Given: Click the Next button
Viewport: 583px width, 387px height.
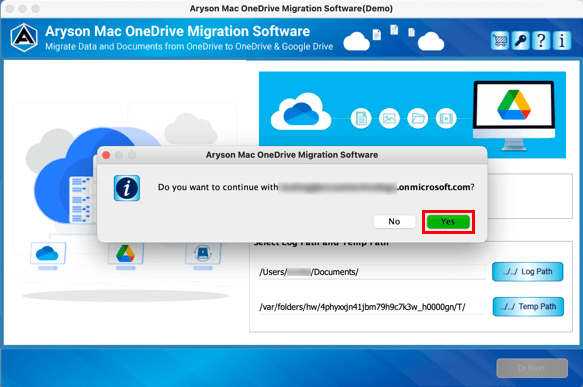Looking at the screenshot, I should [x=532, y=368].
